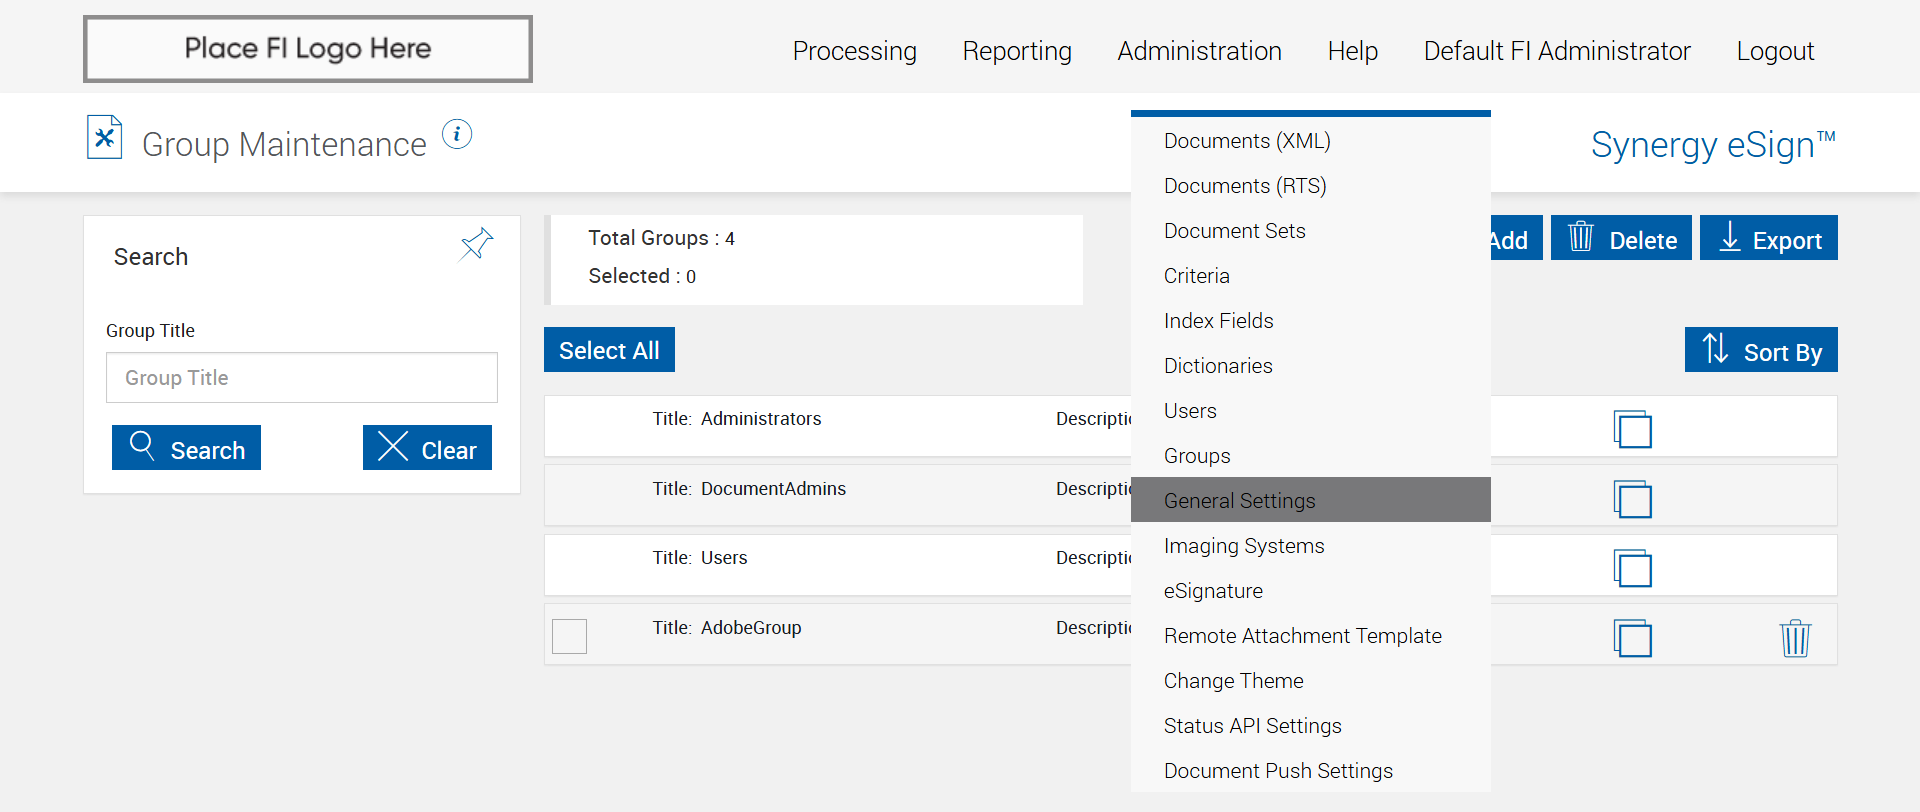Image resolution: width=1920 pixels, height=812 pixels.
Task: Click the Group Maintenance page icon
Action: coord(105,138)
